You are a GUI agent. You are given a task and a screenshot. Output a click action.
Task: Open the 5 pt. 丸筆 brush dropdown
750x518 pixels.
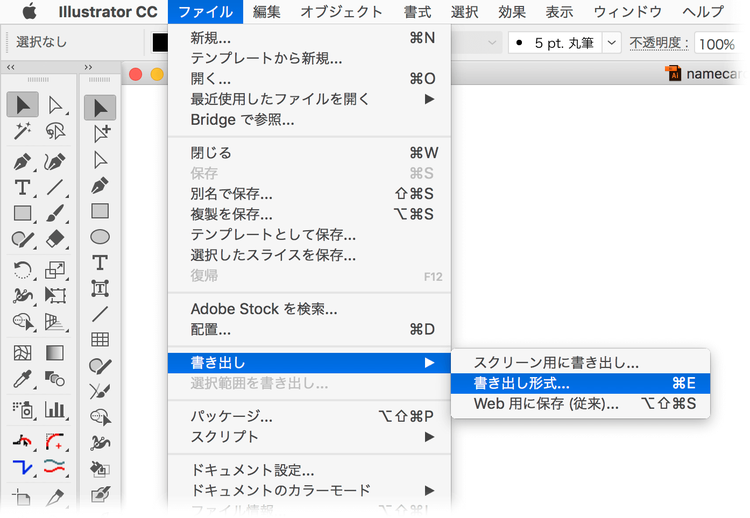point(612,43)
